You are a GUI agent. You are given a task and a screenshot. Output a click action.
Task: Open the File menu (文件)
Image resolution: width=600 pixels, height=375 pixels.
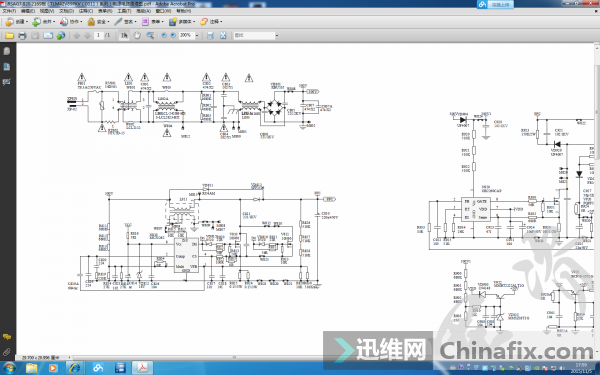coord(9,11)
